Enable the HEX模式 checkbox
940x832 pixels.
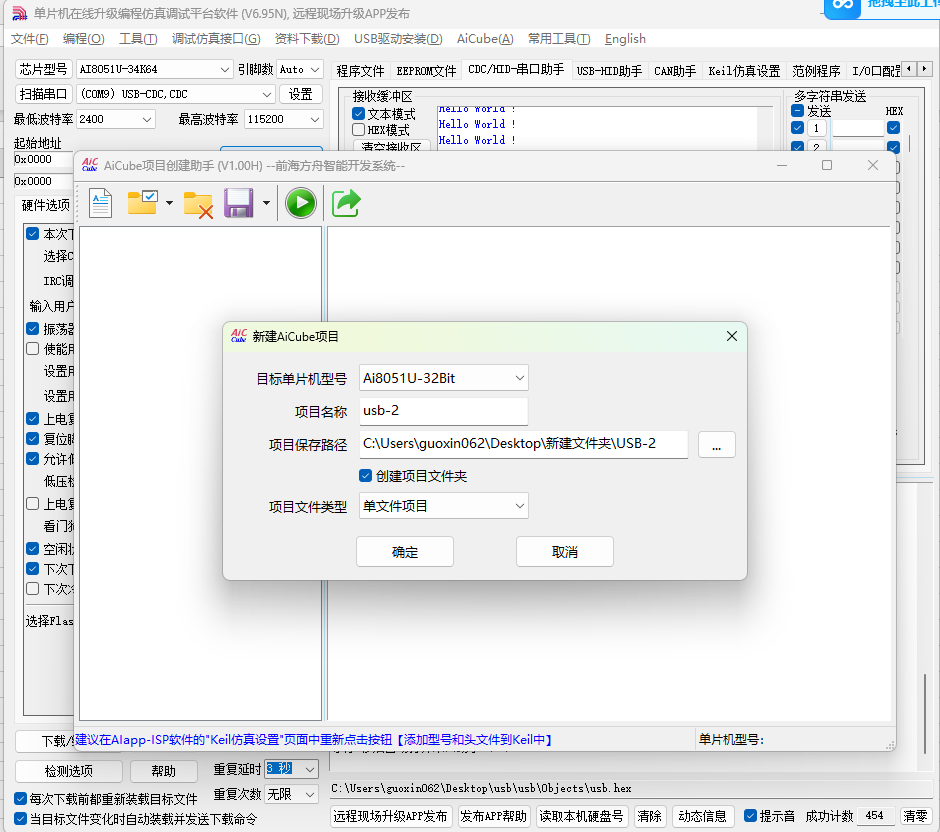click(x=358, y=129)
